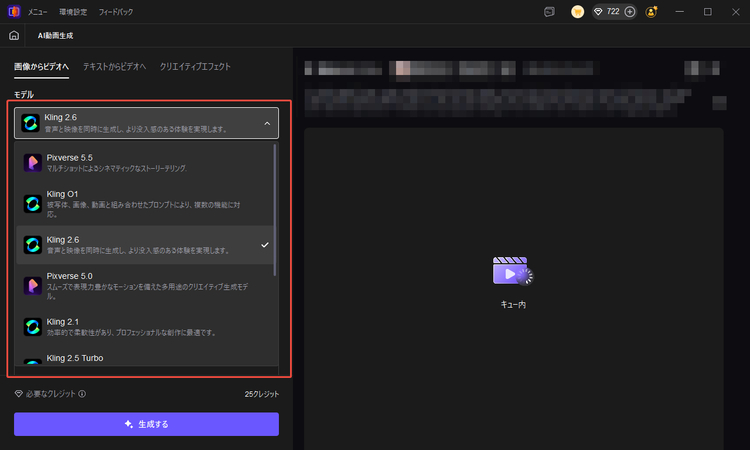Switch to the クリエイティブエフェクト tab
Image resolution: width=750 pixels, height=450 pixels.
[x=195, y=67]
